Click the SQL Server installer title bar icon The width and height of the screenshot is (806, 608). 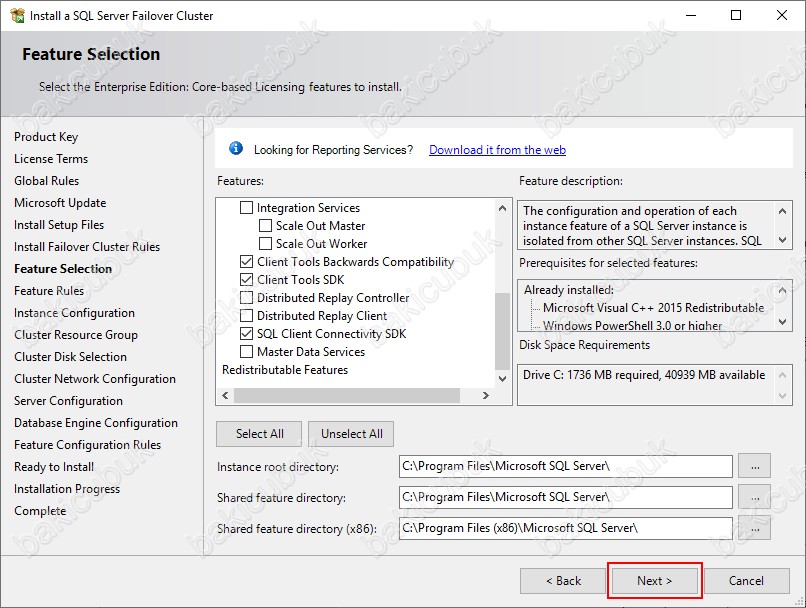coord(17,15)
